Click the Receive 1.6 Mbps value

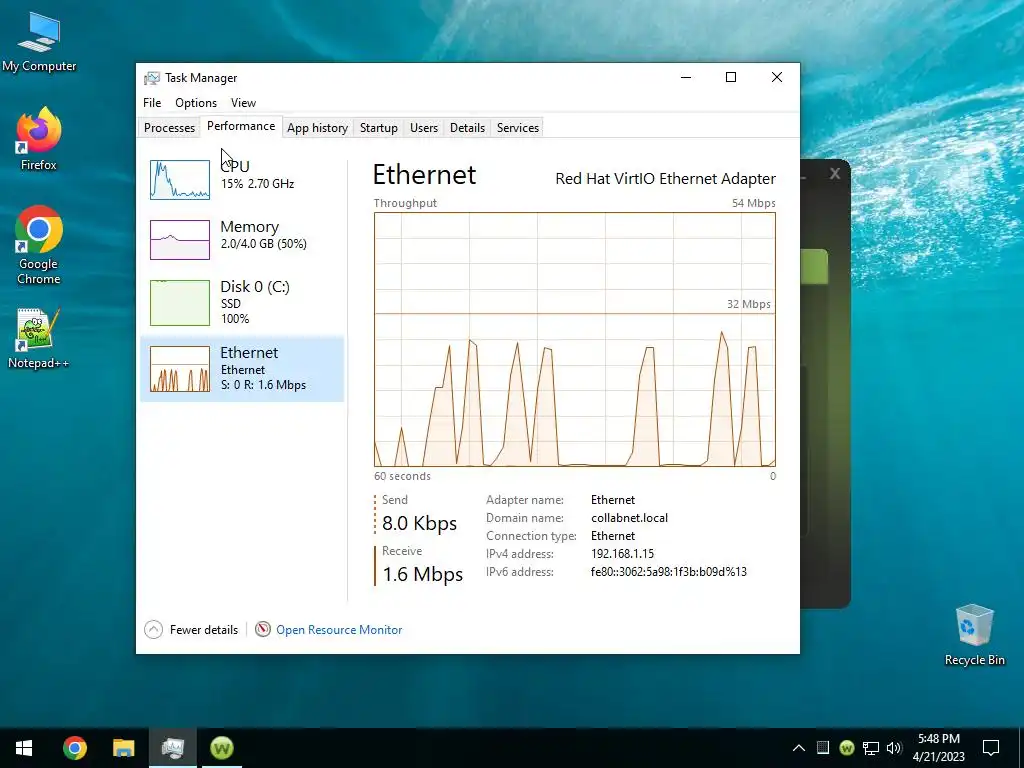point(423,575)
